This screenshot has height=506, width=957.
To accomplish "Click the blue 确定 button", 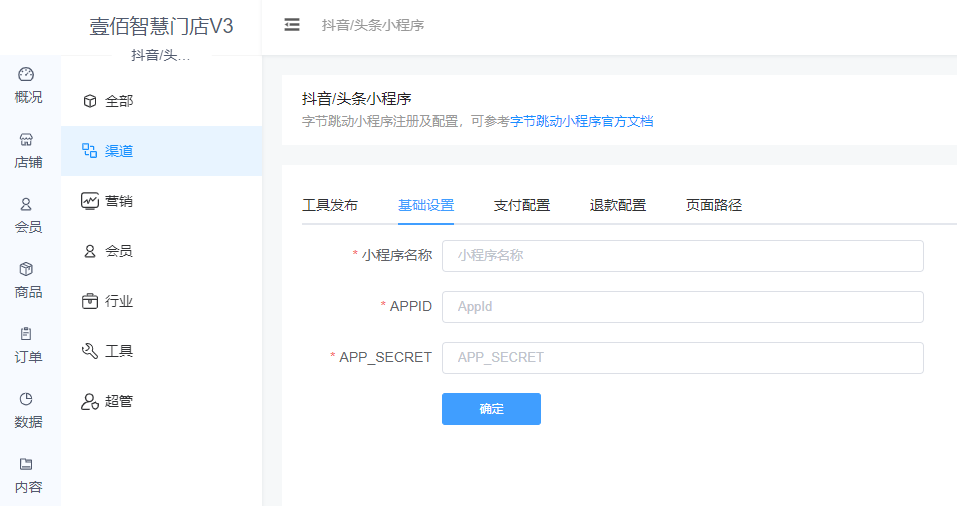I will (x=491, y=409).
